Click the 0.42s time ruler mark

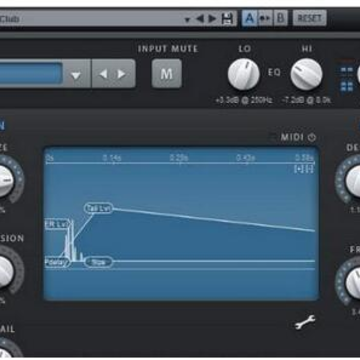245,158
